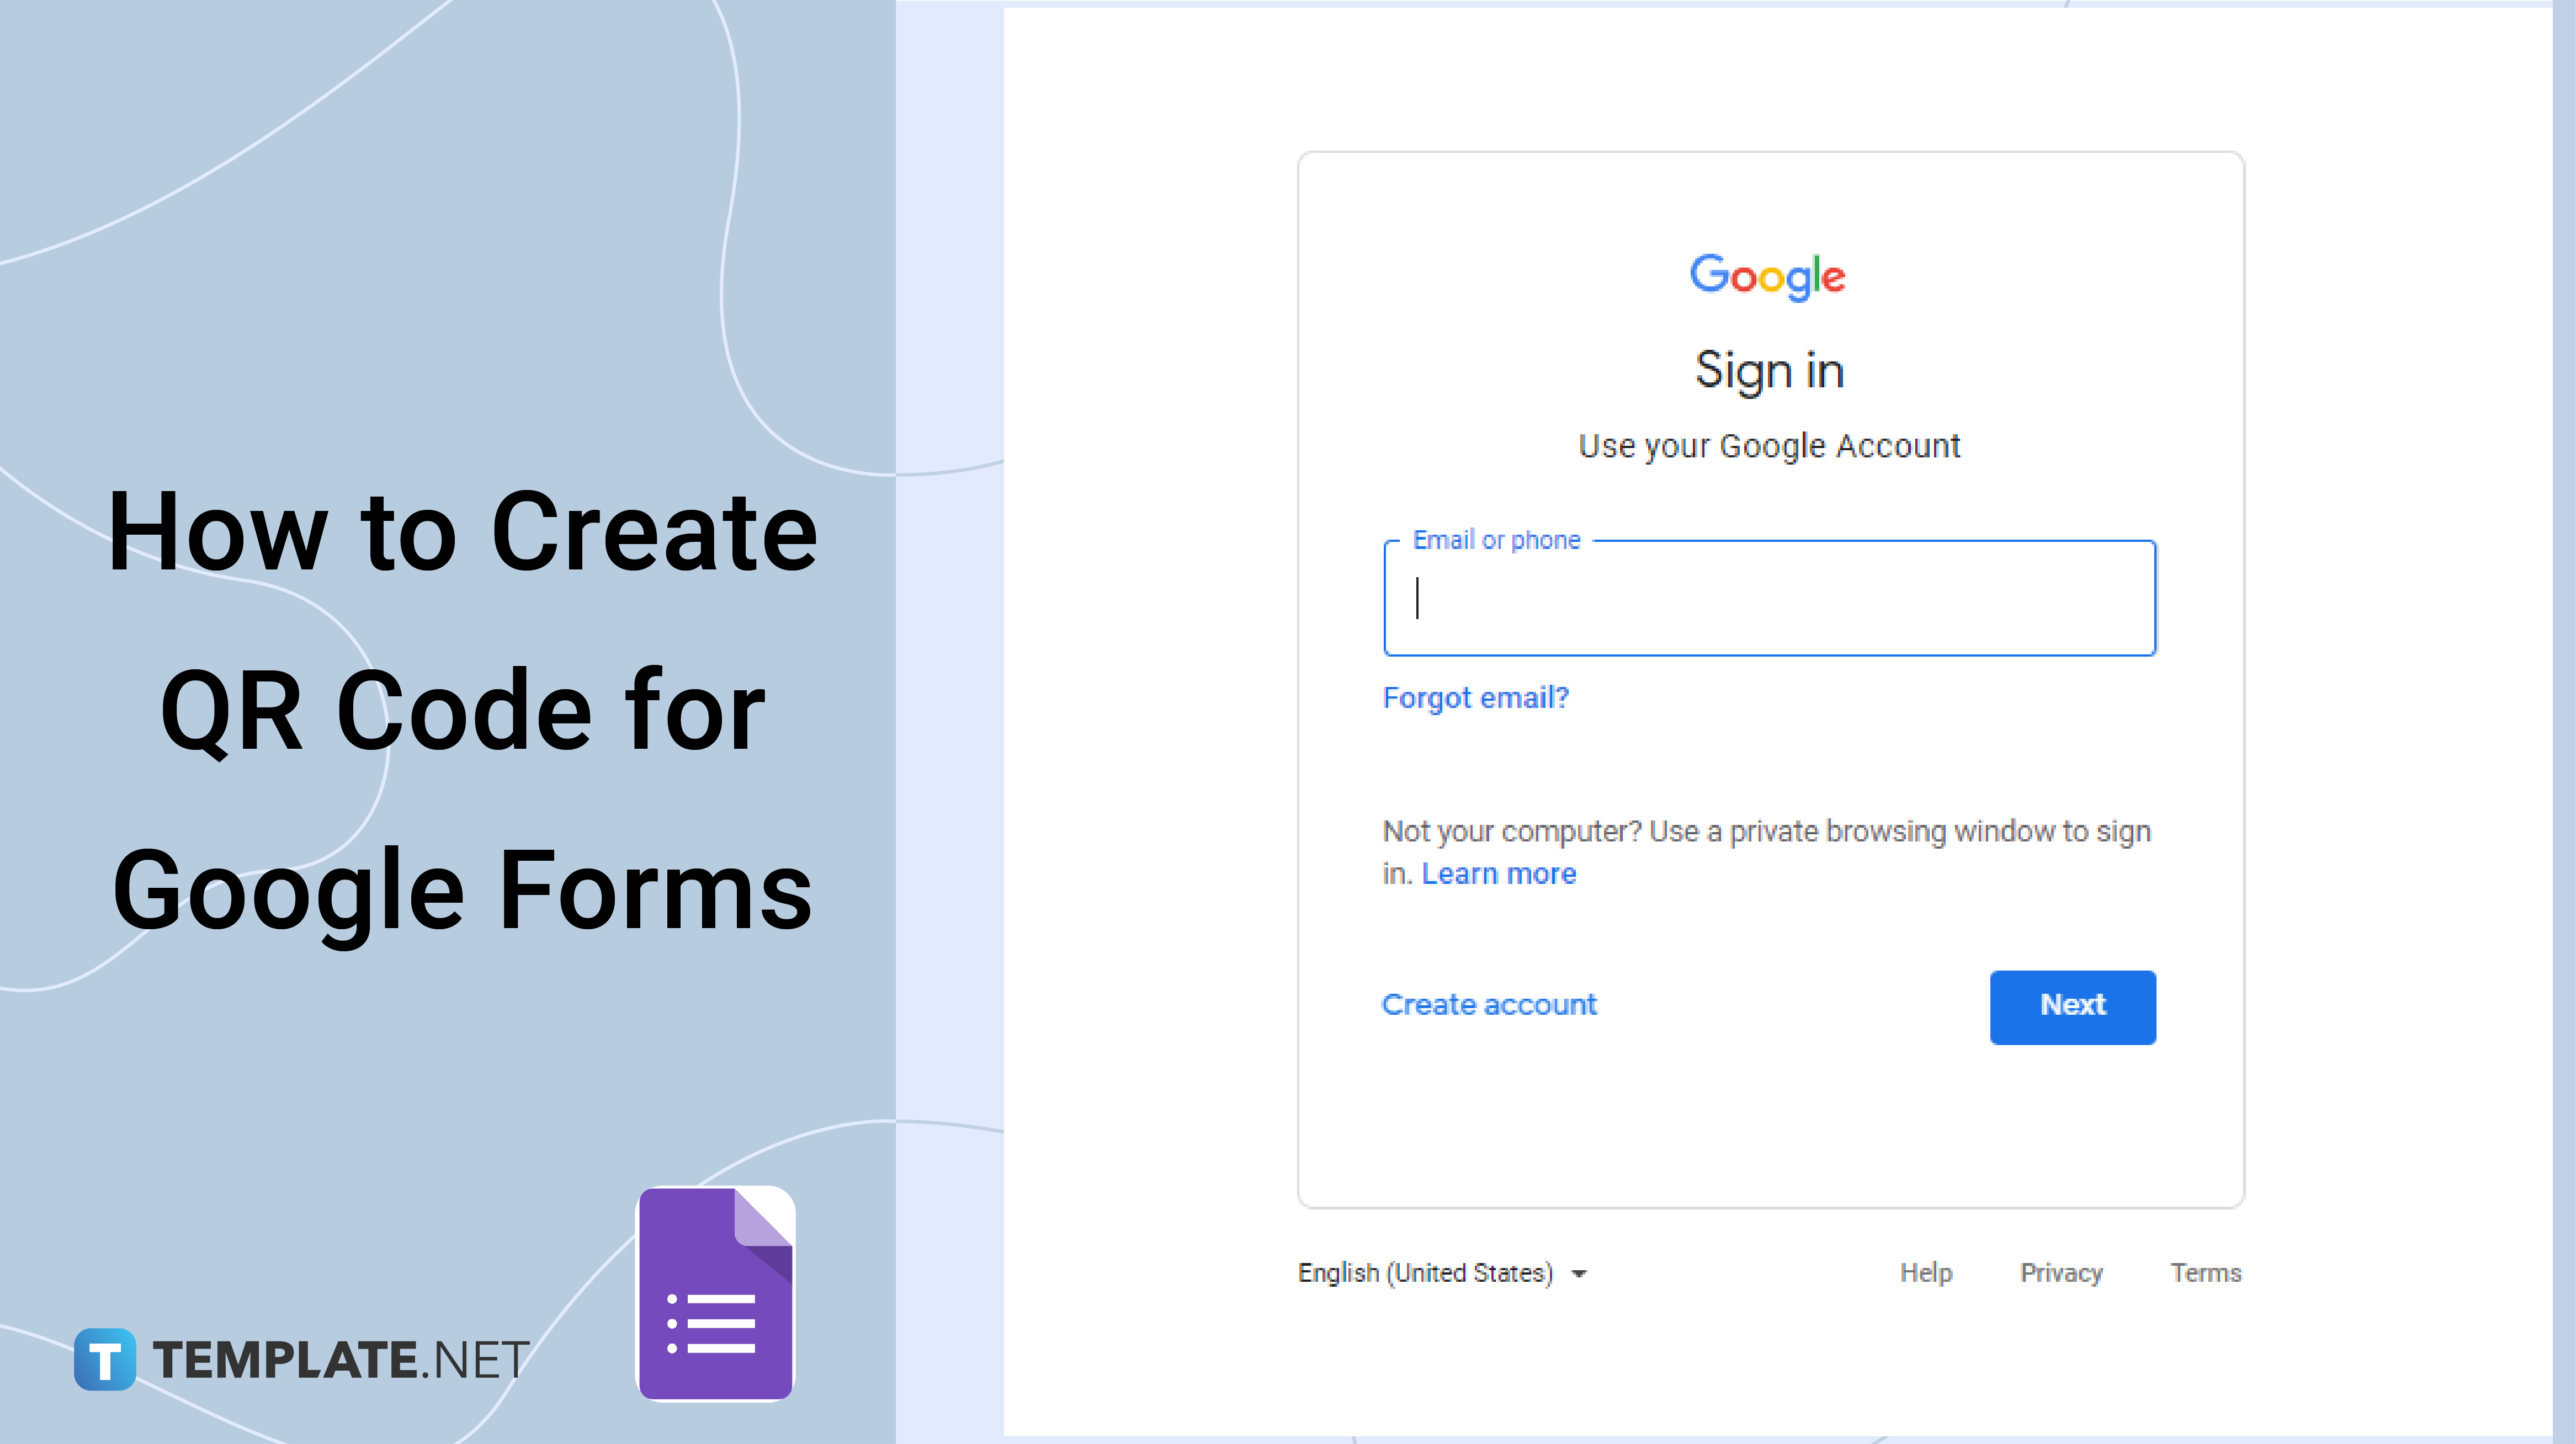Click the Create account link
The height and width of the screenshot is (1444, 2576).
tap(1488, 1003)
